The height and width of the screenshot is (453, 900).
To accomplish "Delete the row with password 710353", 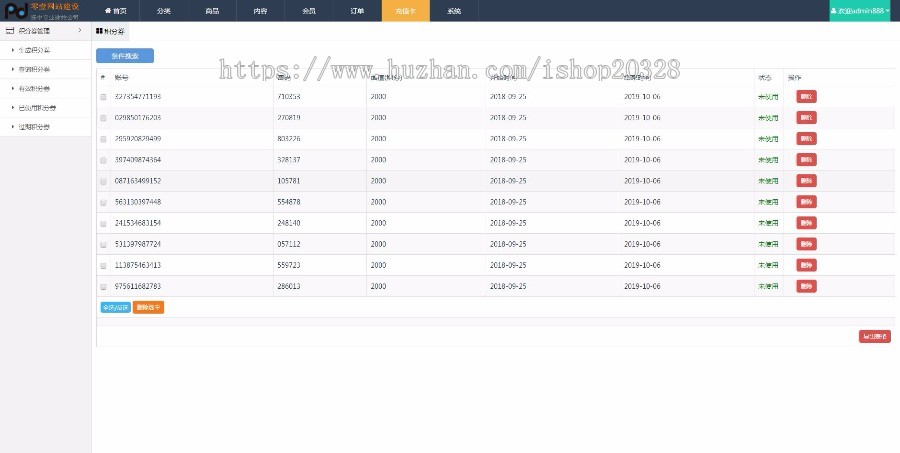I will [x=806, y=96].
